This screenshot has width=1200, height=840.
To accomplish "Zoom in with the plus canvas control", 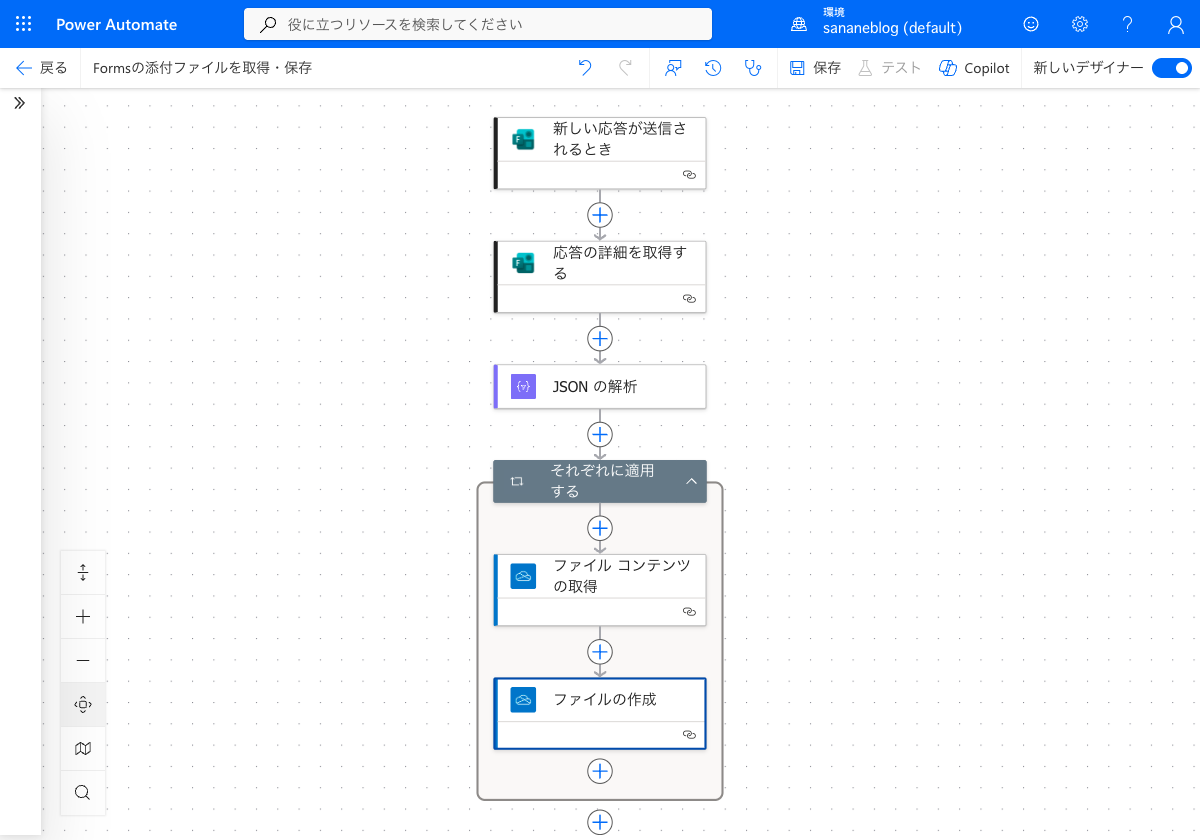I will (83, 617).
